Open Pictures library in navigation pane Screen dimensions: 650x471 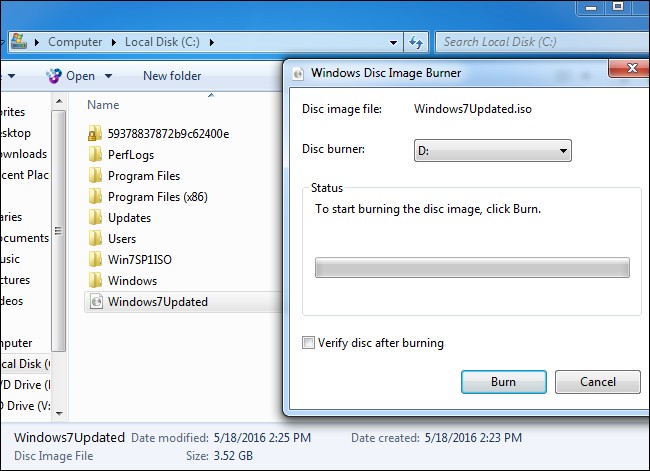coord(15,280)
